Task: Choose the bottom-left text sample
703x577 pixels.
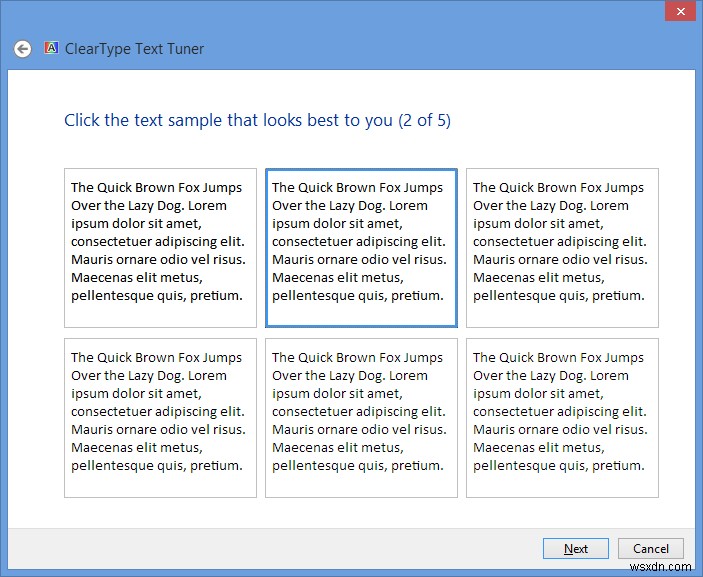Action: click(x=161, y=418)
